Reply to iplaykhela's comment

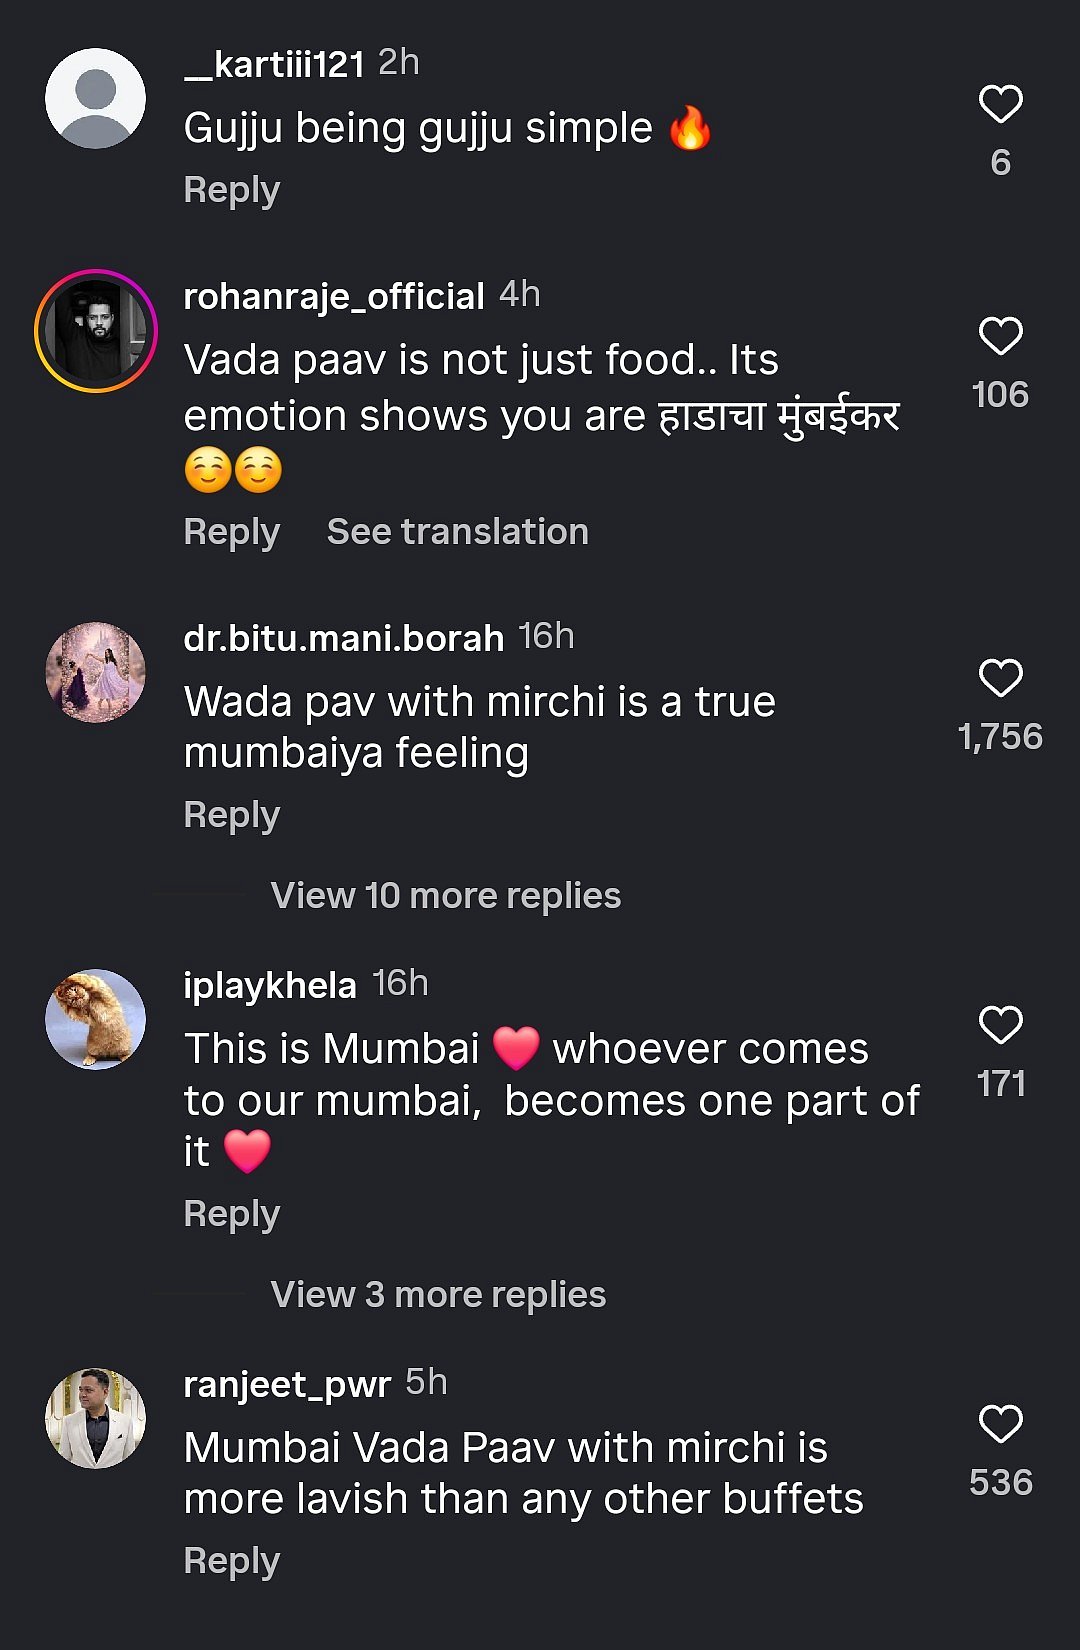pyautogui.click(x=232, y=1214)
